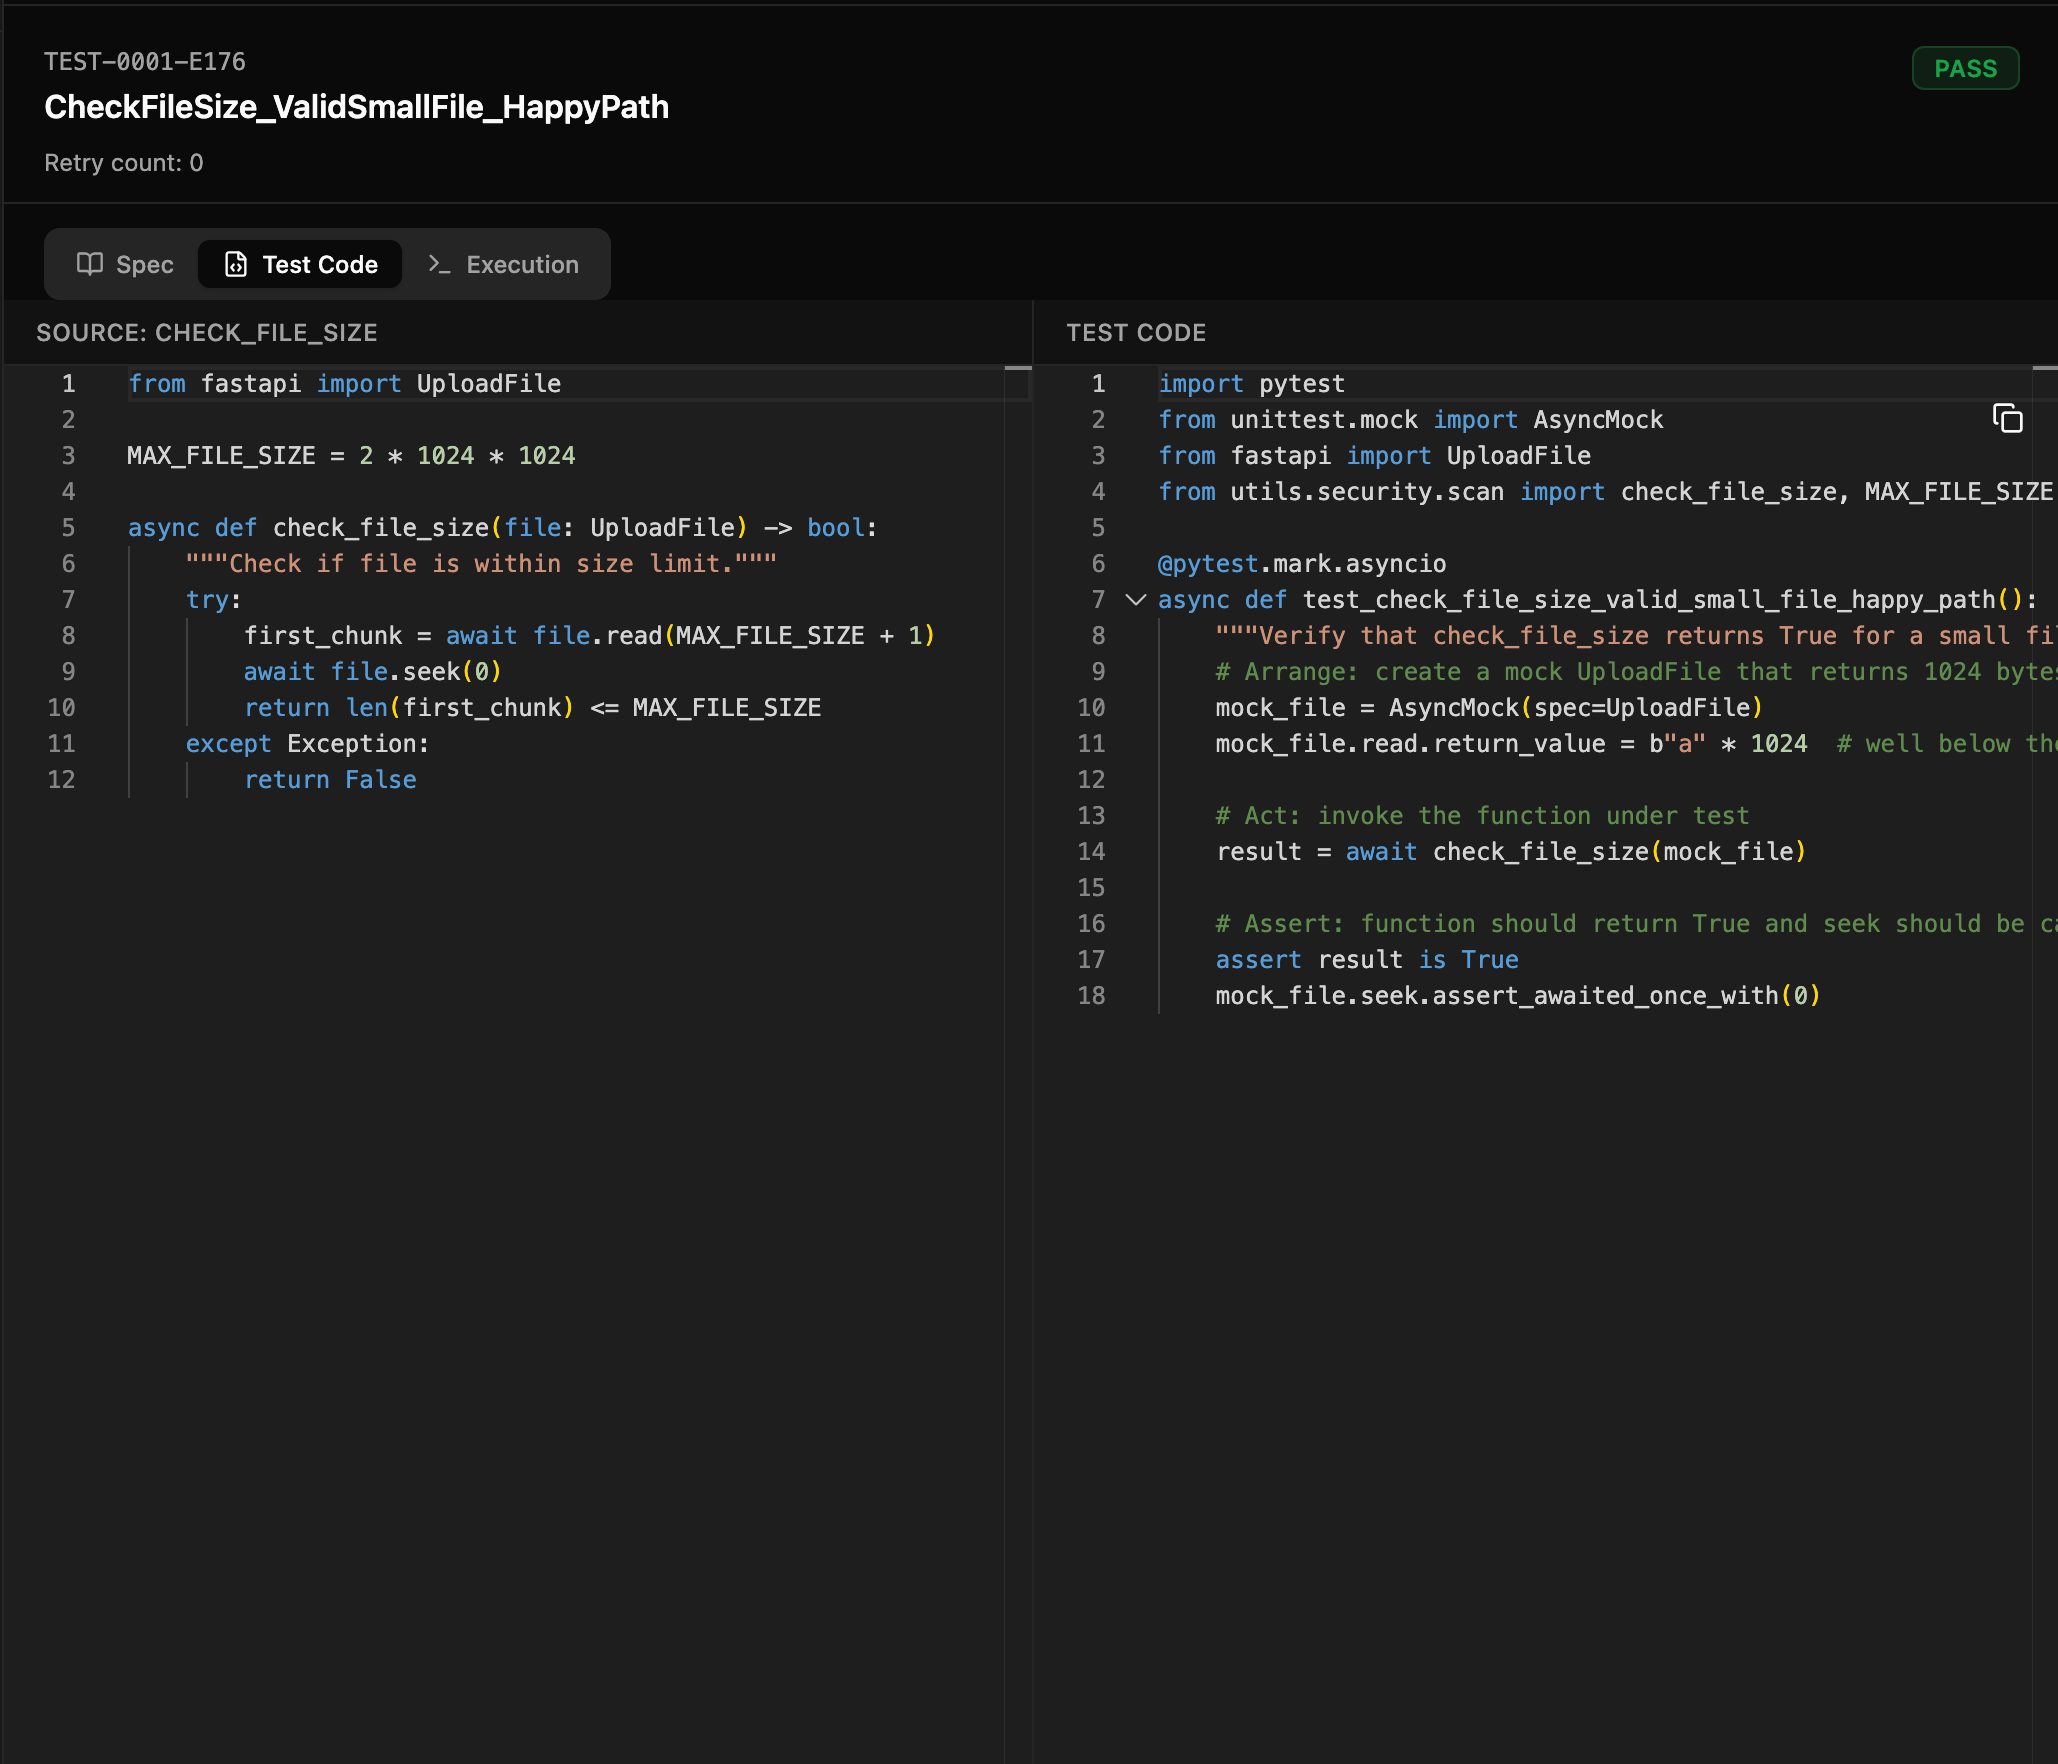Click source line with await file.seek(0)

[373, 672]
